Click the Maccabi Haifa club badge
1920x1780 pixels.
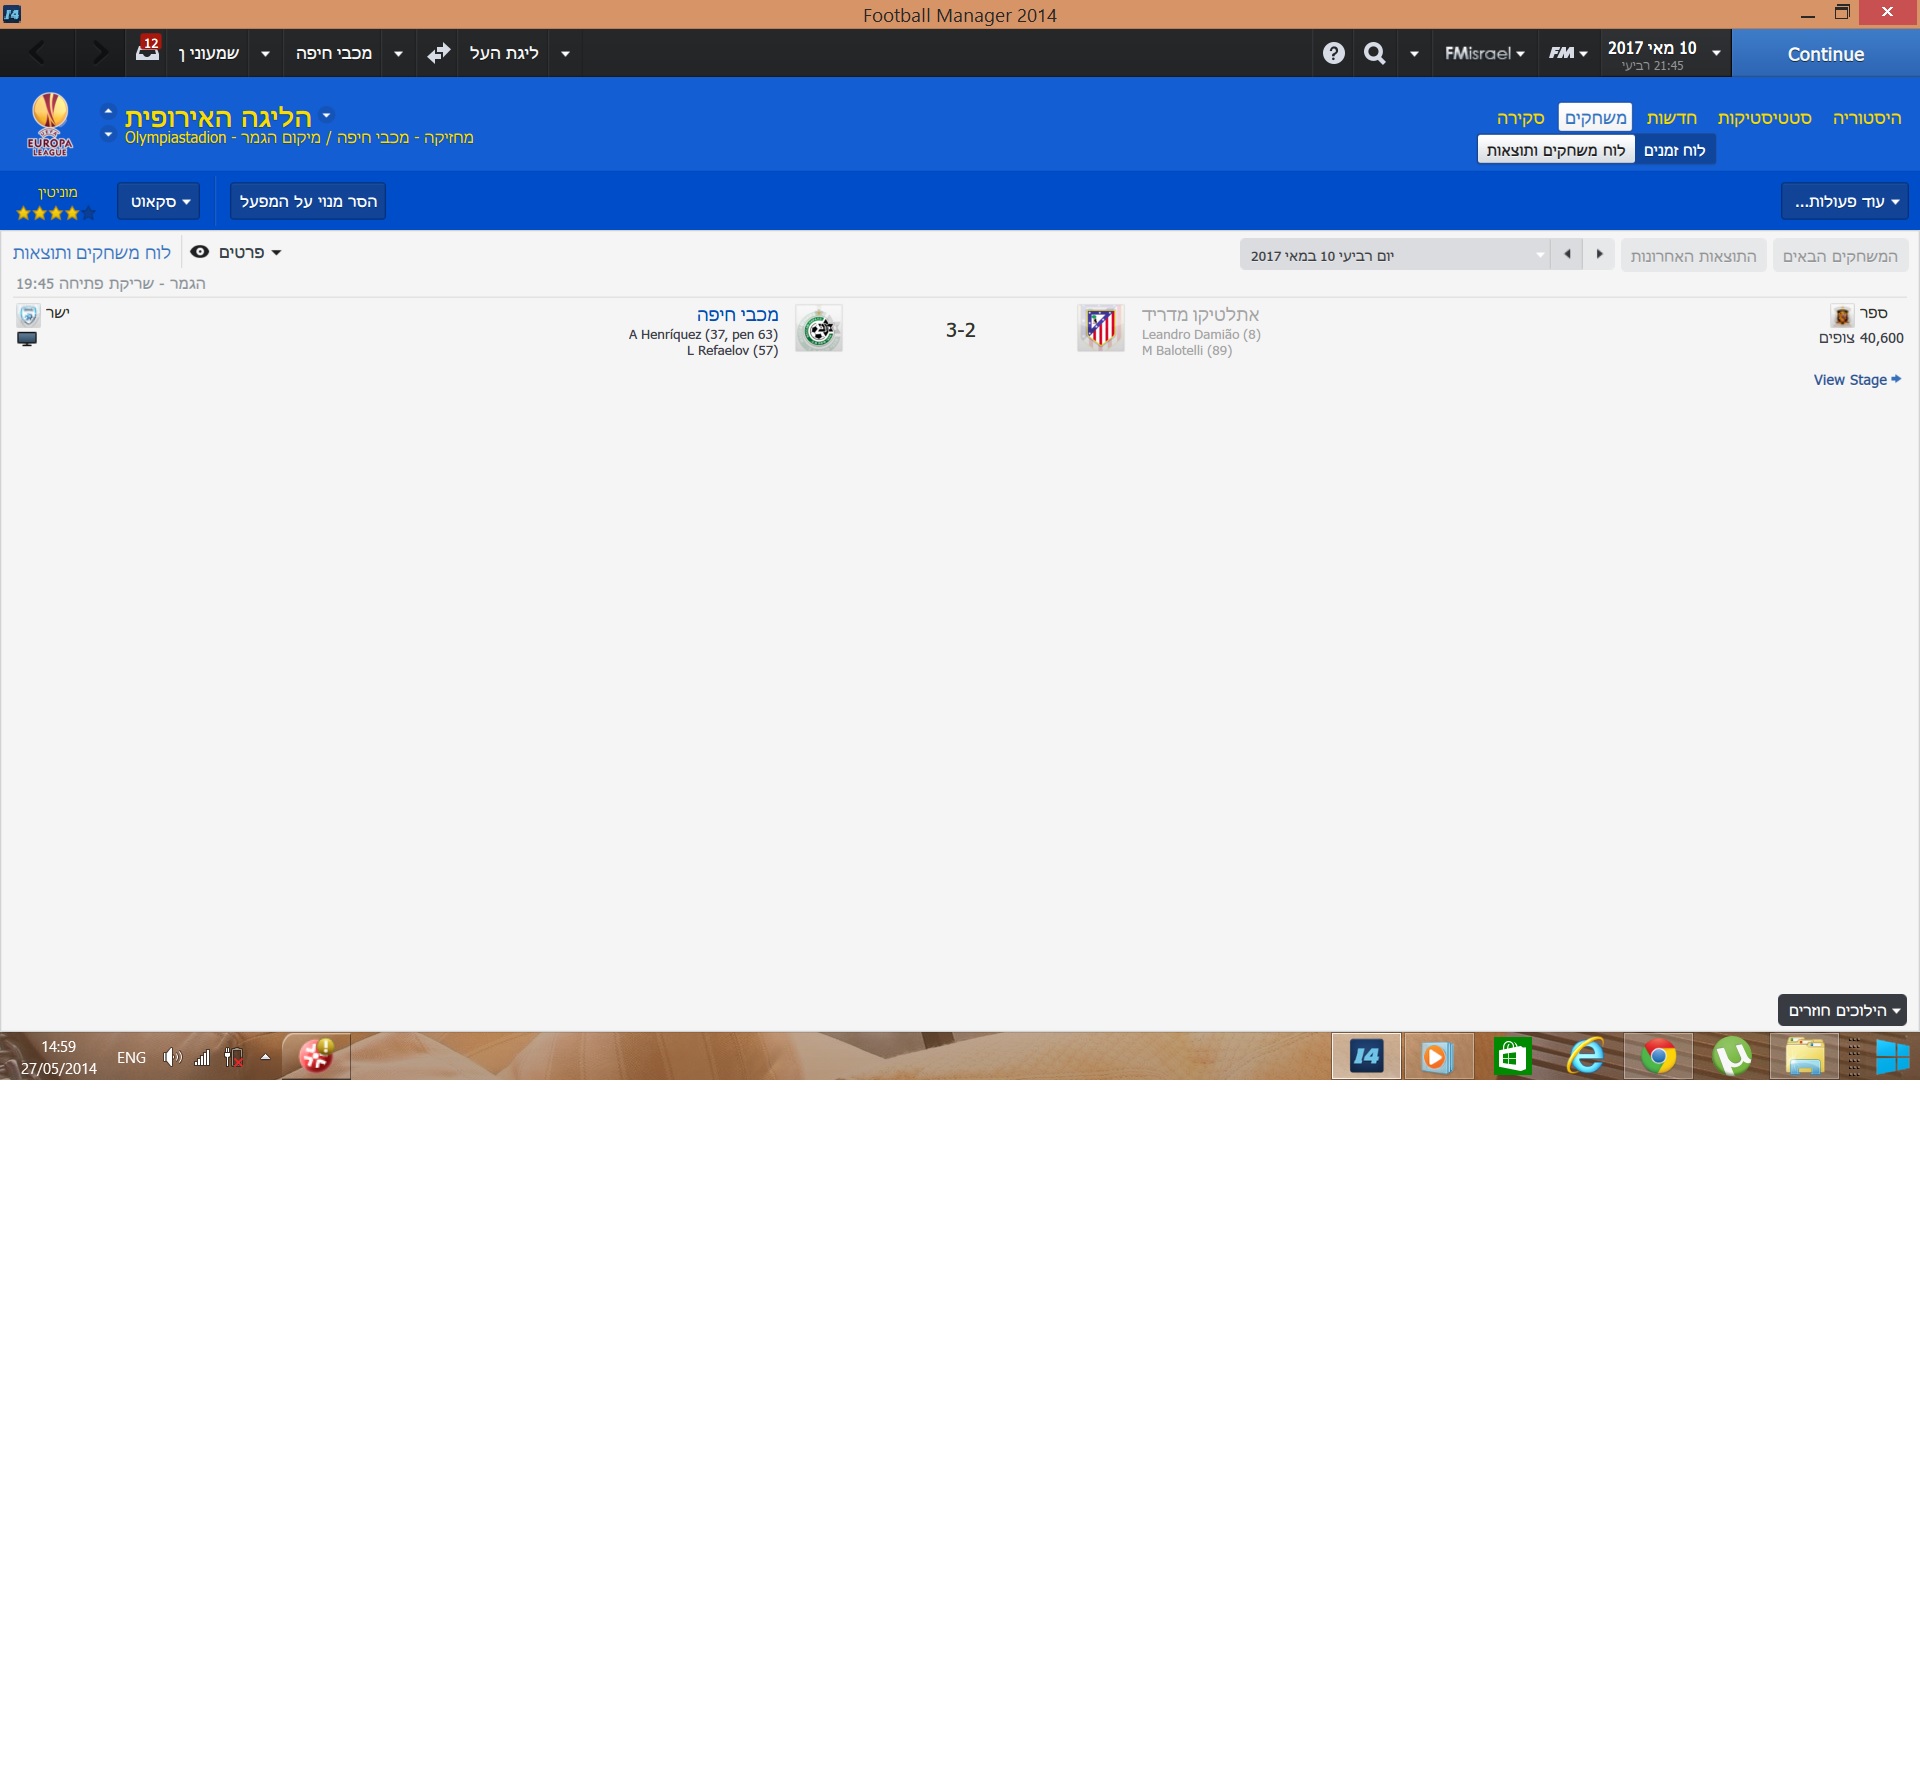(819, 329)
